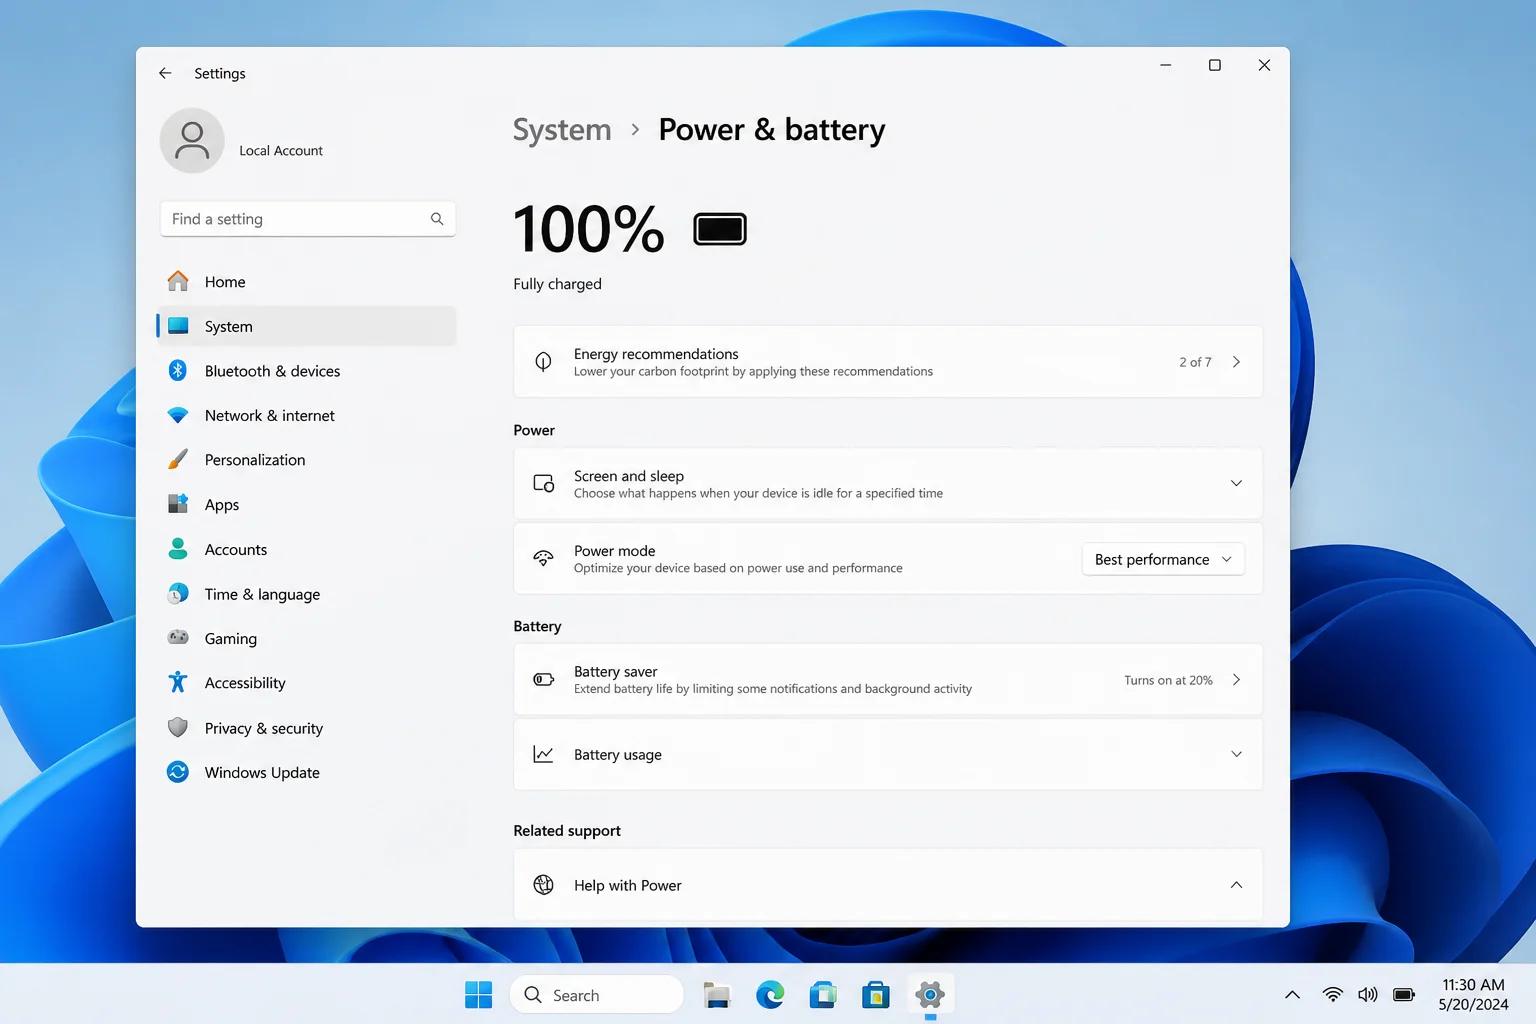Click the Power mode title
This screenshot has height=1024, width=1536.
click(615, 551)
